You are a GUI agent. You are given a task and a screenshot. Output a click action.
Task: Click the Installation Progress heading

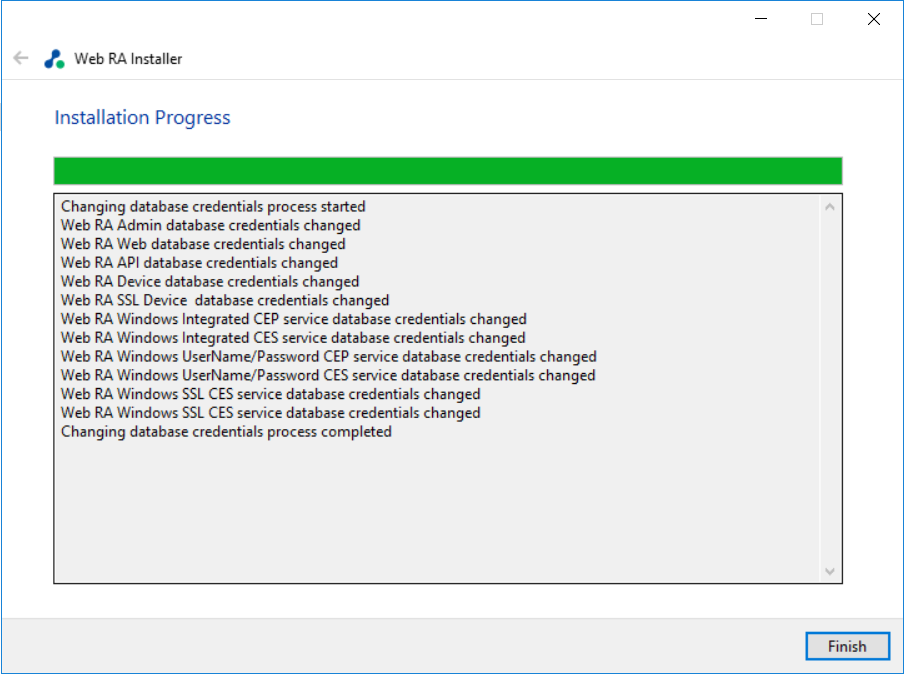142,118
